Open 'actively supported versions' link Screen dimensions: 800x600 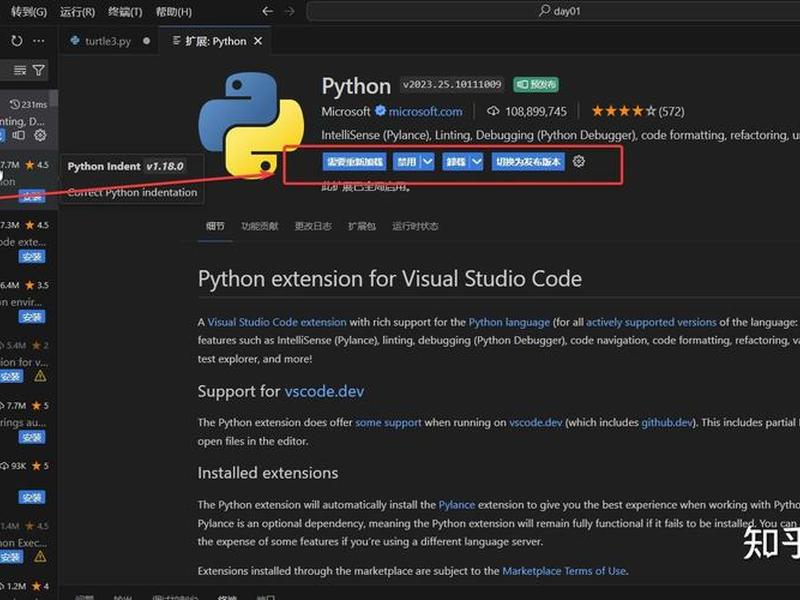click(651, 322)
